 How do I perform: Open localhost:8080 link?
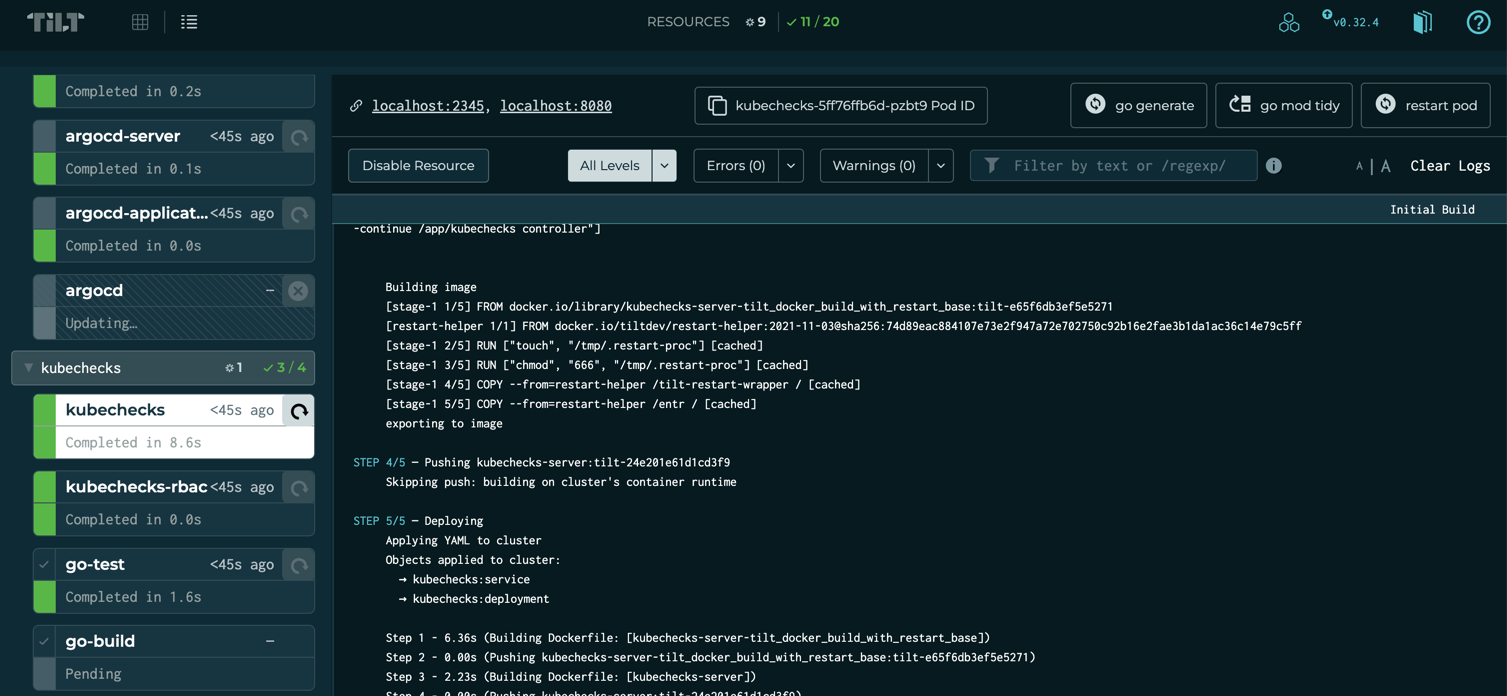[x=556, y=105]
